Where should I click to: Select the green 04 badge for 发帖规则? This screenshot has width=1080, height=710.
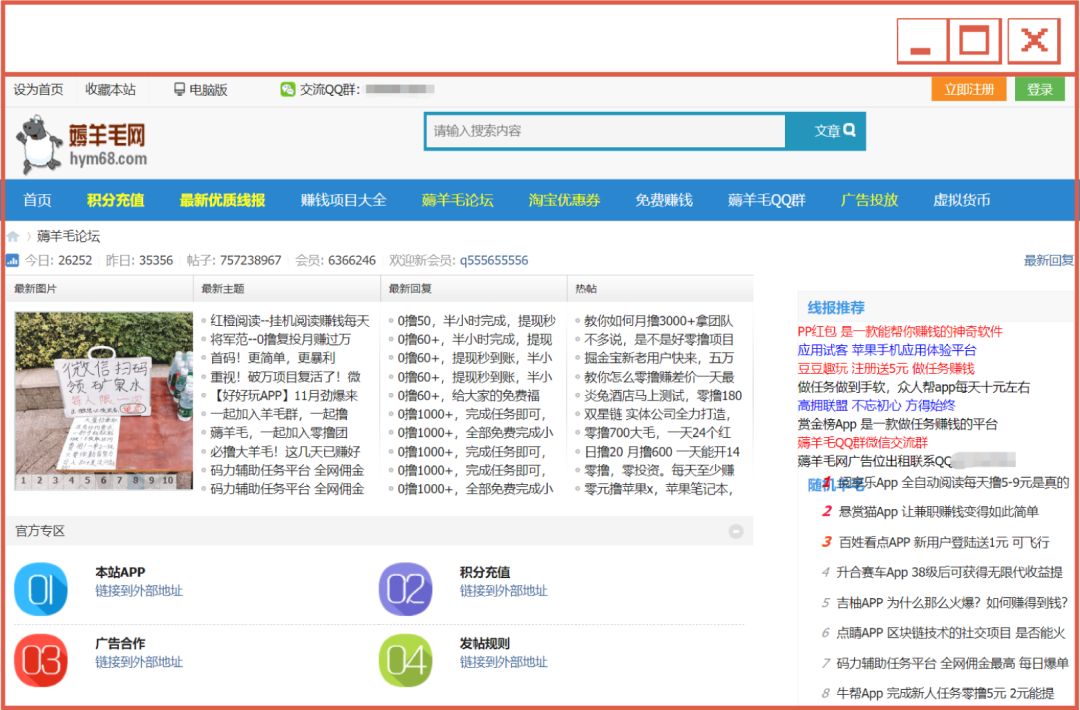pyautogui.click(x=403, y=660)
